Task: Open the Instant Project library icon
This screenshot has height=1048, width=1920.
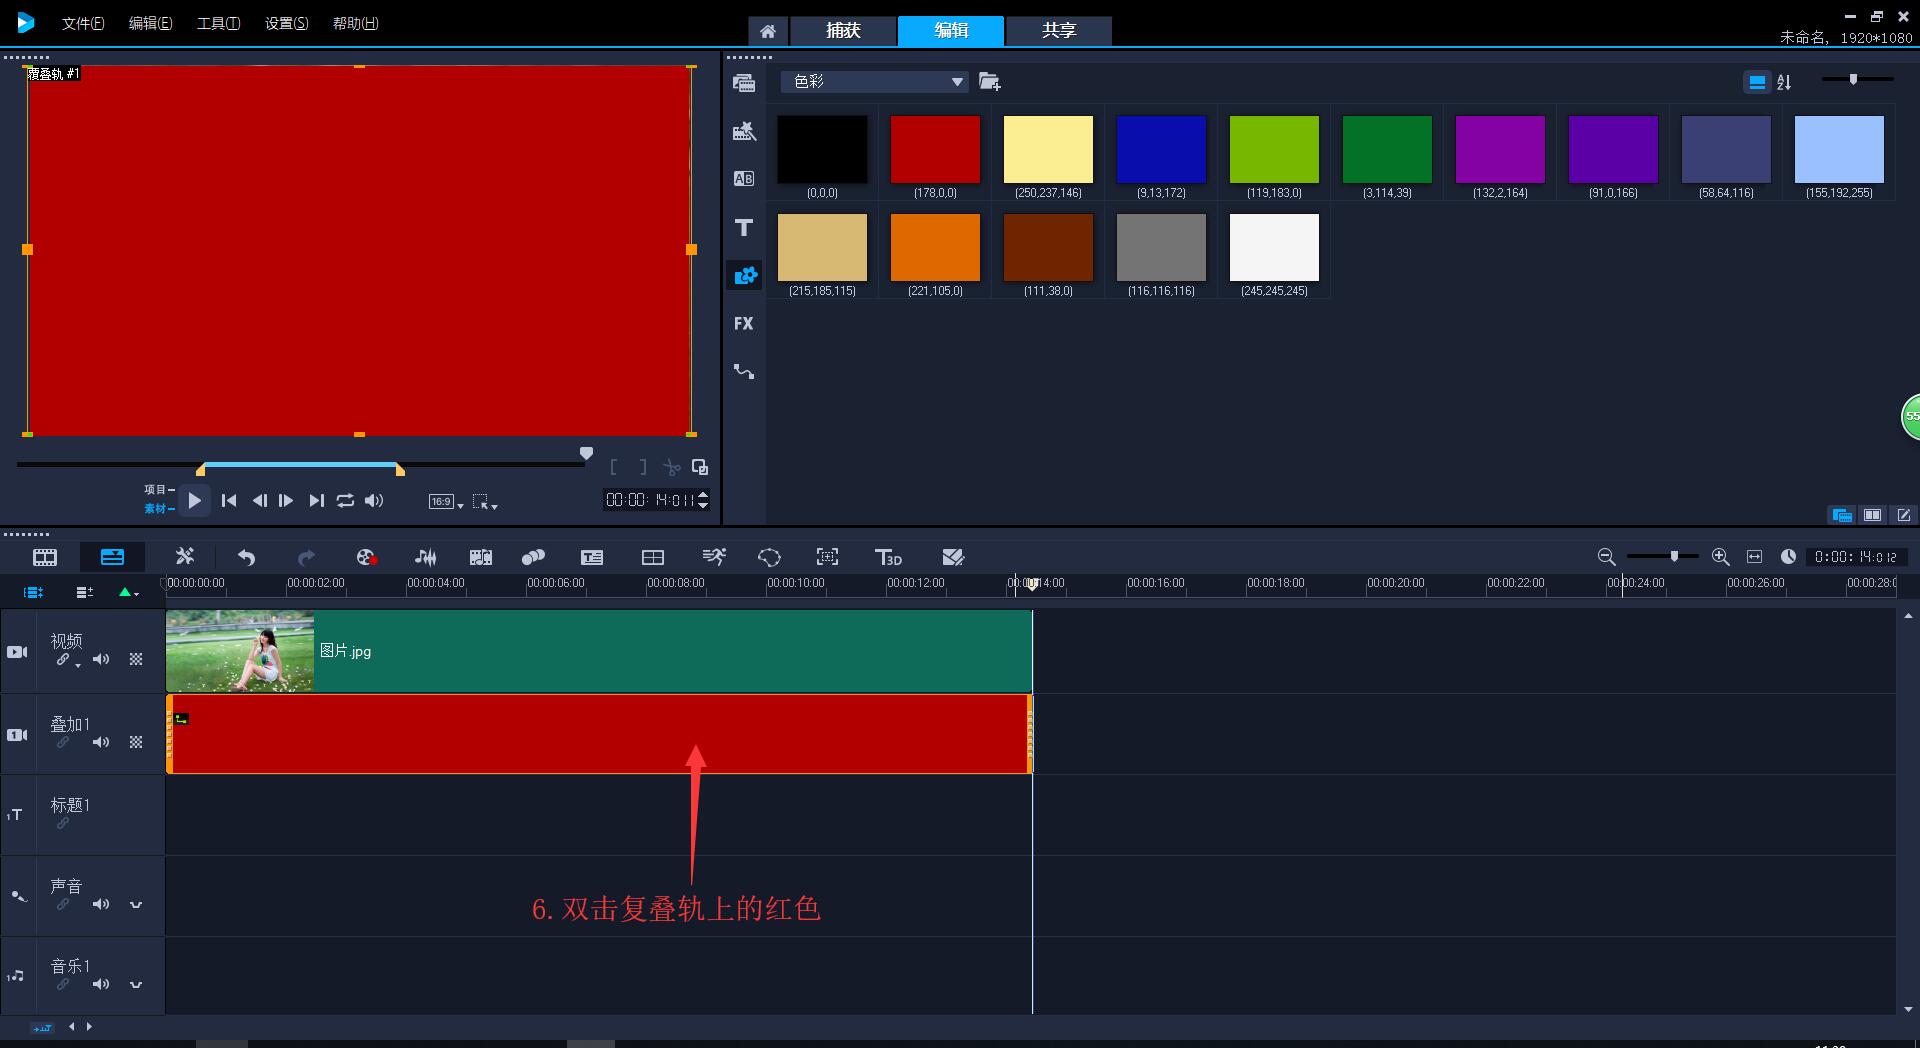Action: tap(744, 131)
